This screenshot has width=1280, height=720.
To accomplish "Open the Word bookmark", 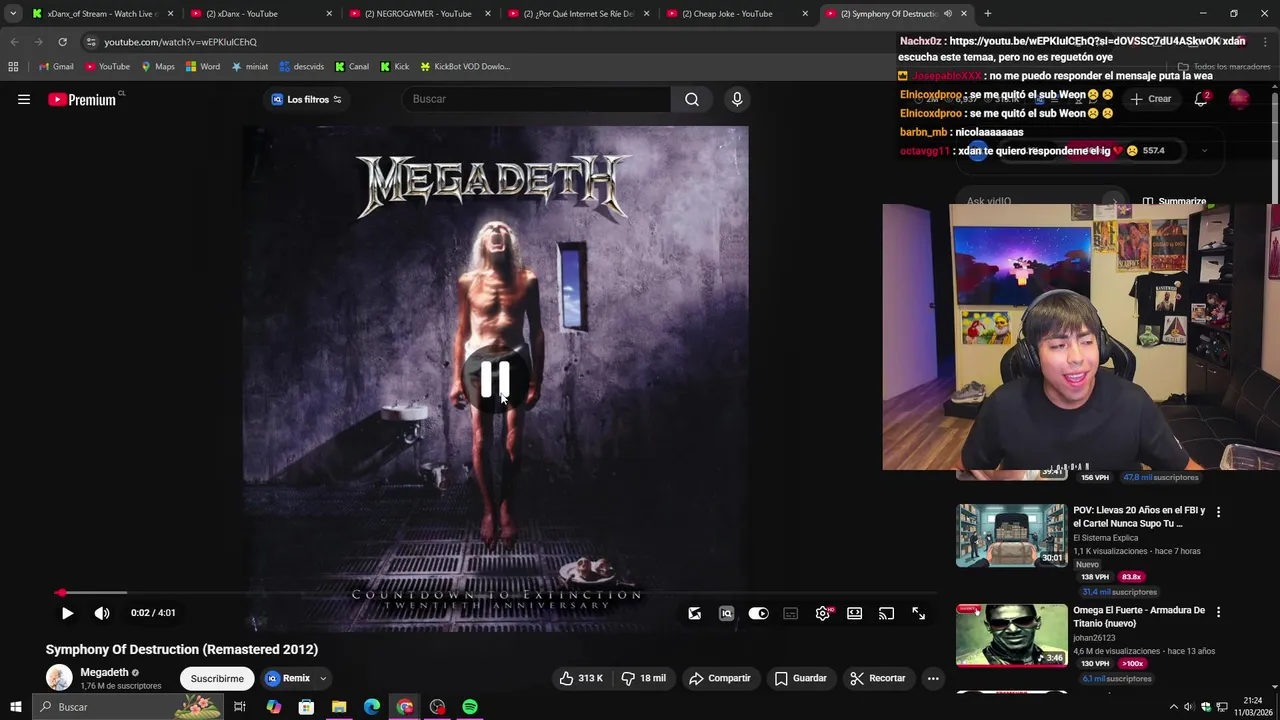I will 203,67.
